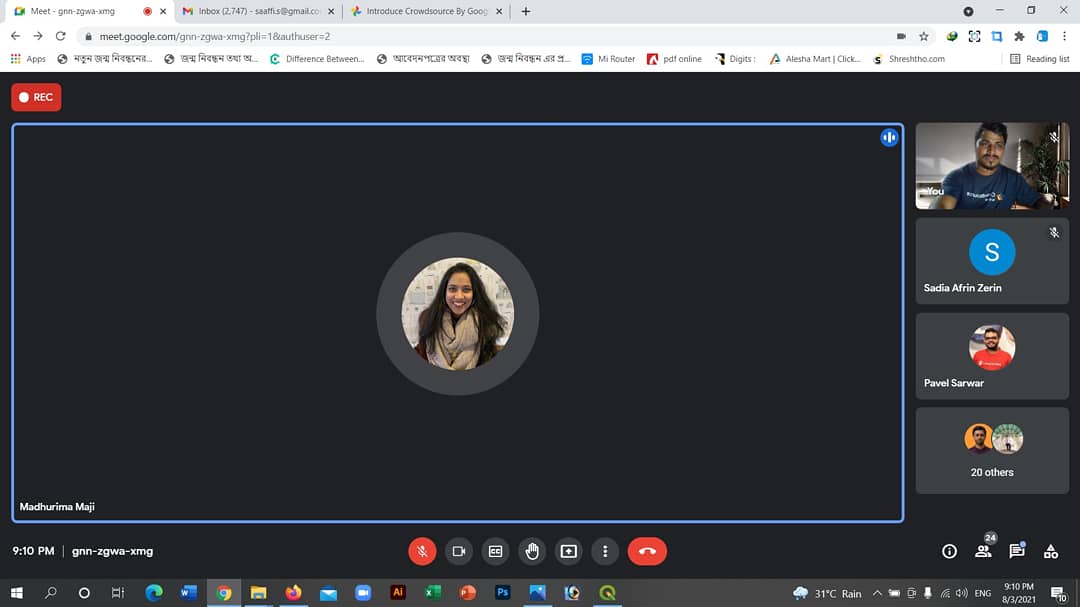The width and height of the screenshot is (1080, 607).
Task: Open QGIS from the taskbar
Action: 607,593
